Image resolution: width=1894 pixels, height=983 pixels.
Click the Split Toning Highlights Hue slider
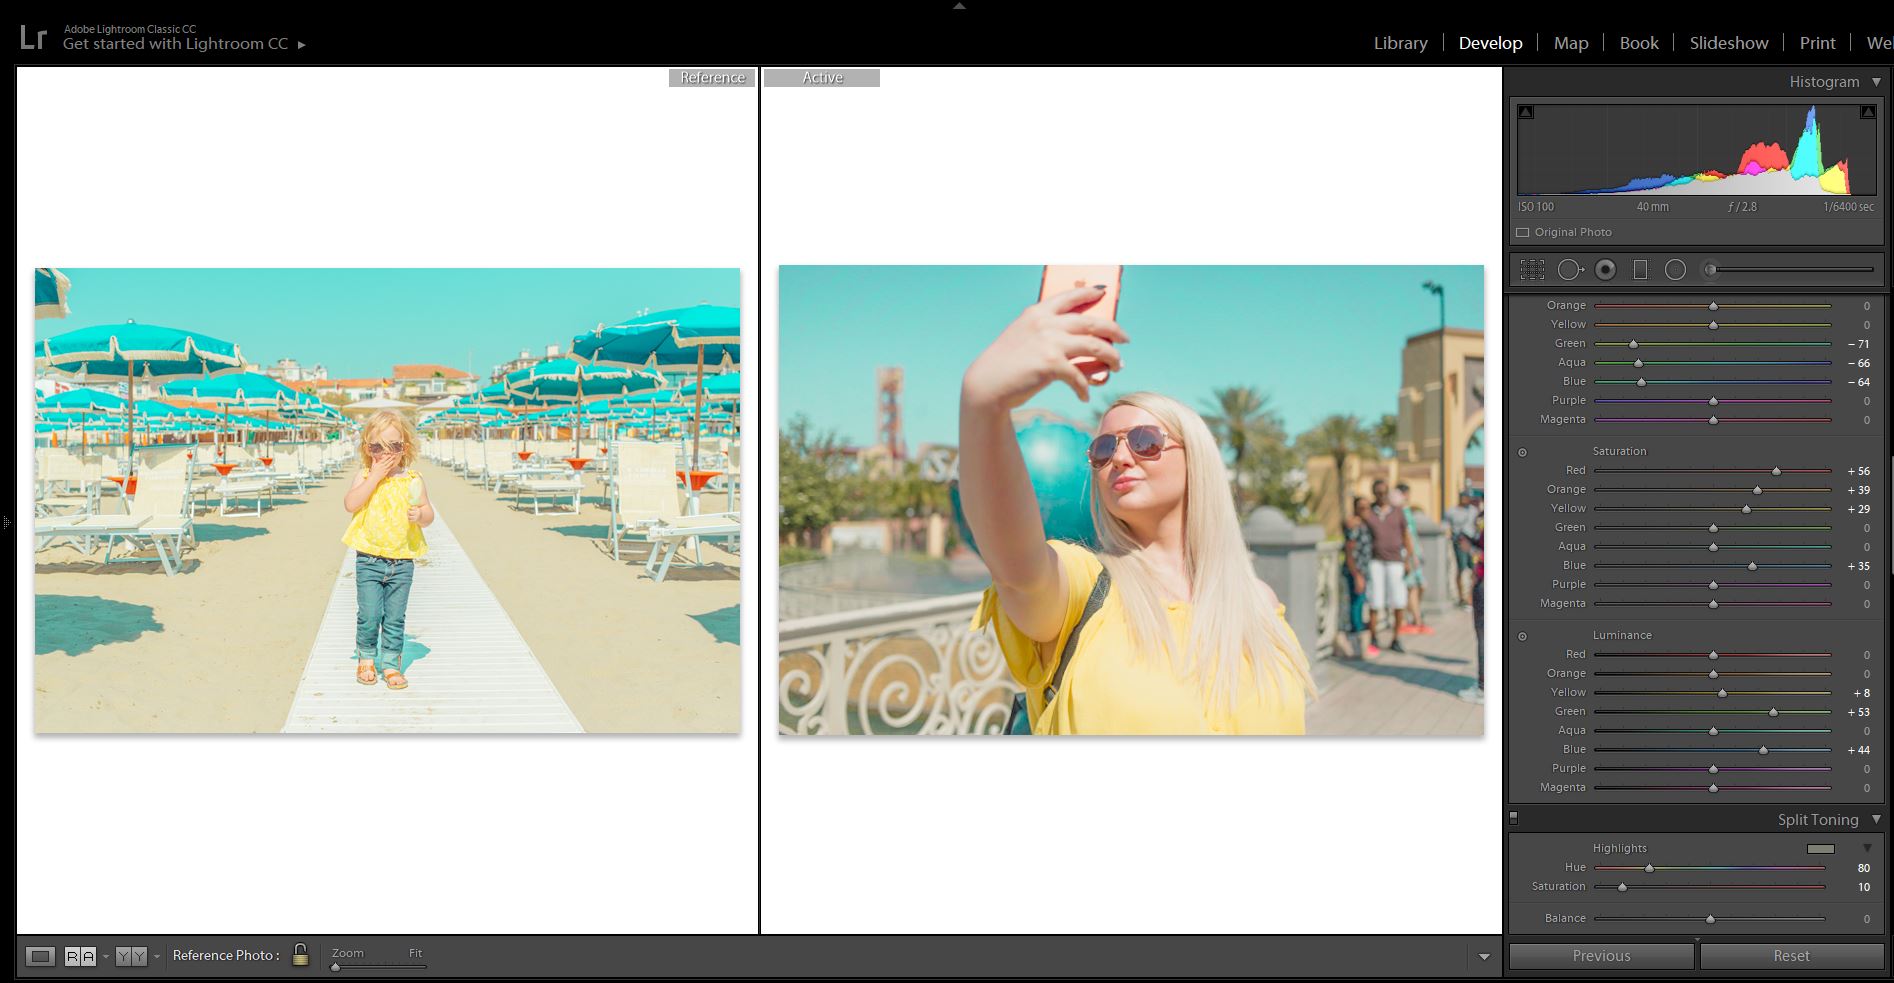tap(1710, 868)
